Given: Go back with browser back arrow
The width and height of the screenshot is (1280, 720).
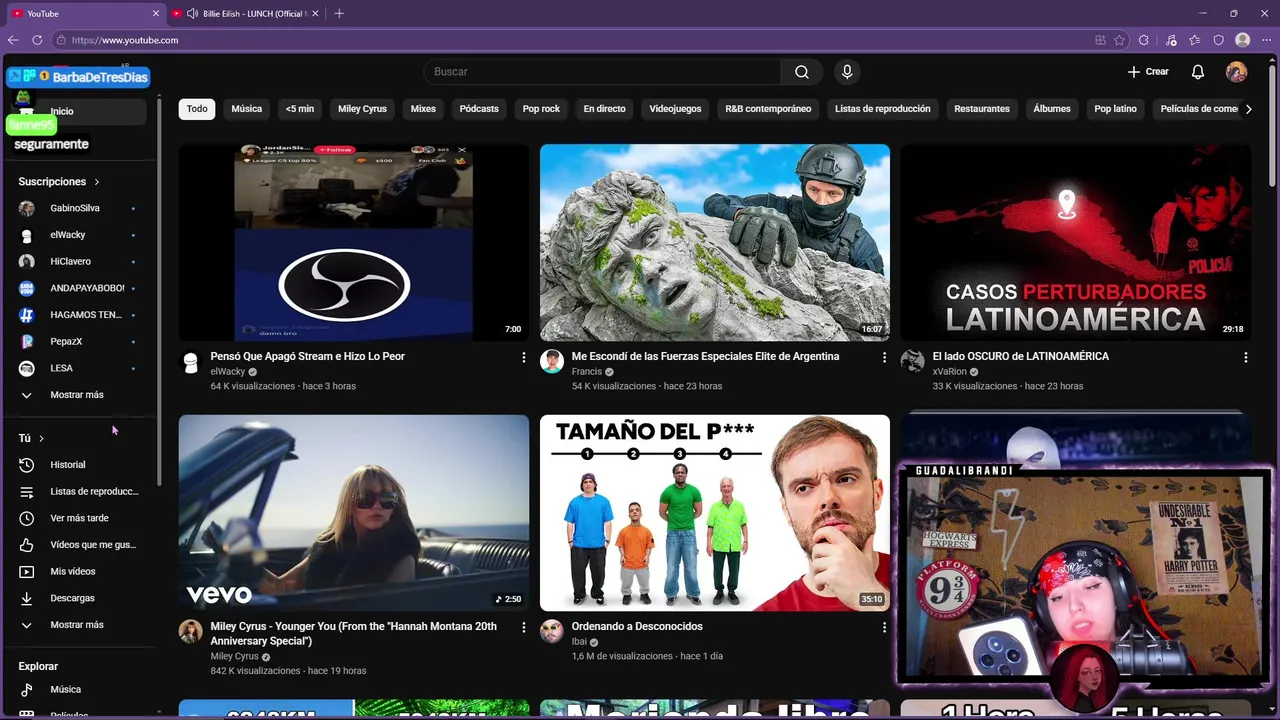Looking at the screenshot, I should (x=13, y=40).
